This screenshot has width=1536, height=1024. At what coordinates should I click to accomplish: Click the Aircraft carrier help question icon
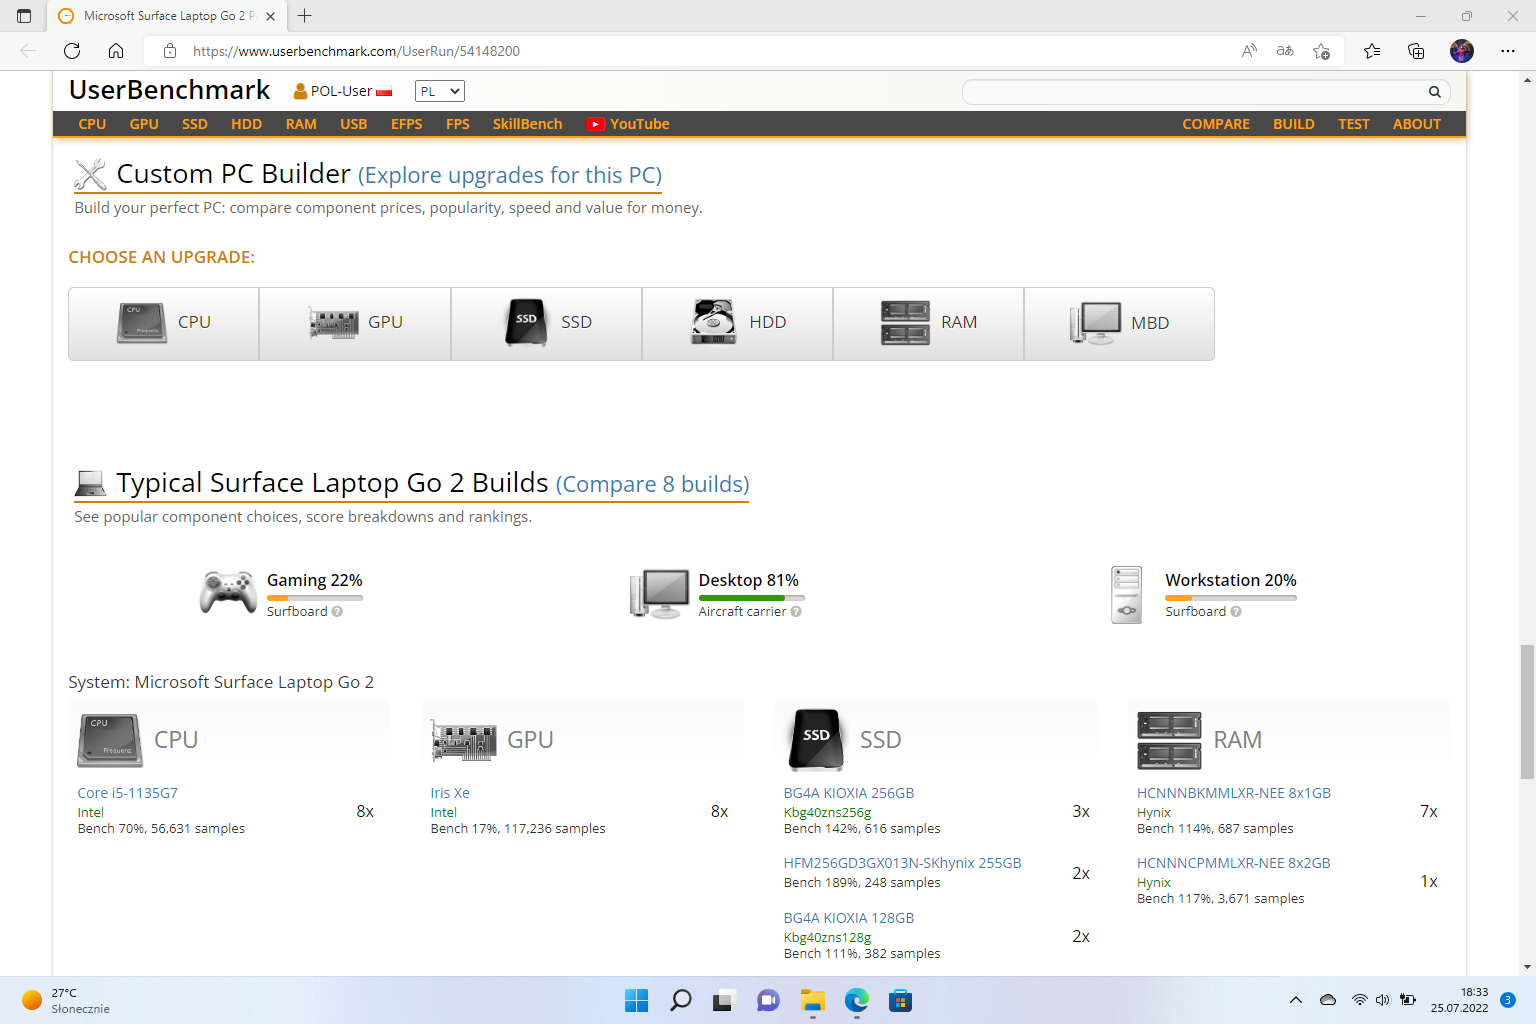tap(796, 612)
